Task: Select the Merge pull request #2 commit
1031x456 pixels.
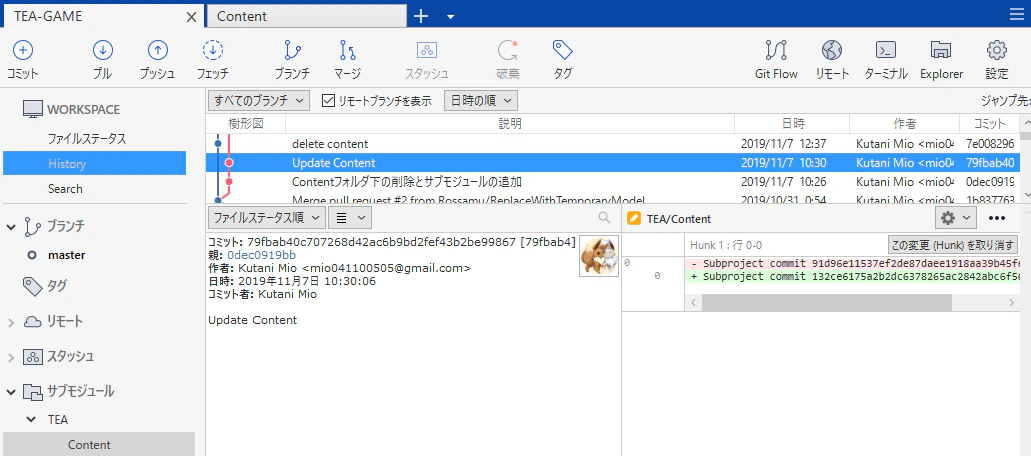Action: click(x=611, y=198)
